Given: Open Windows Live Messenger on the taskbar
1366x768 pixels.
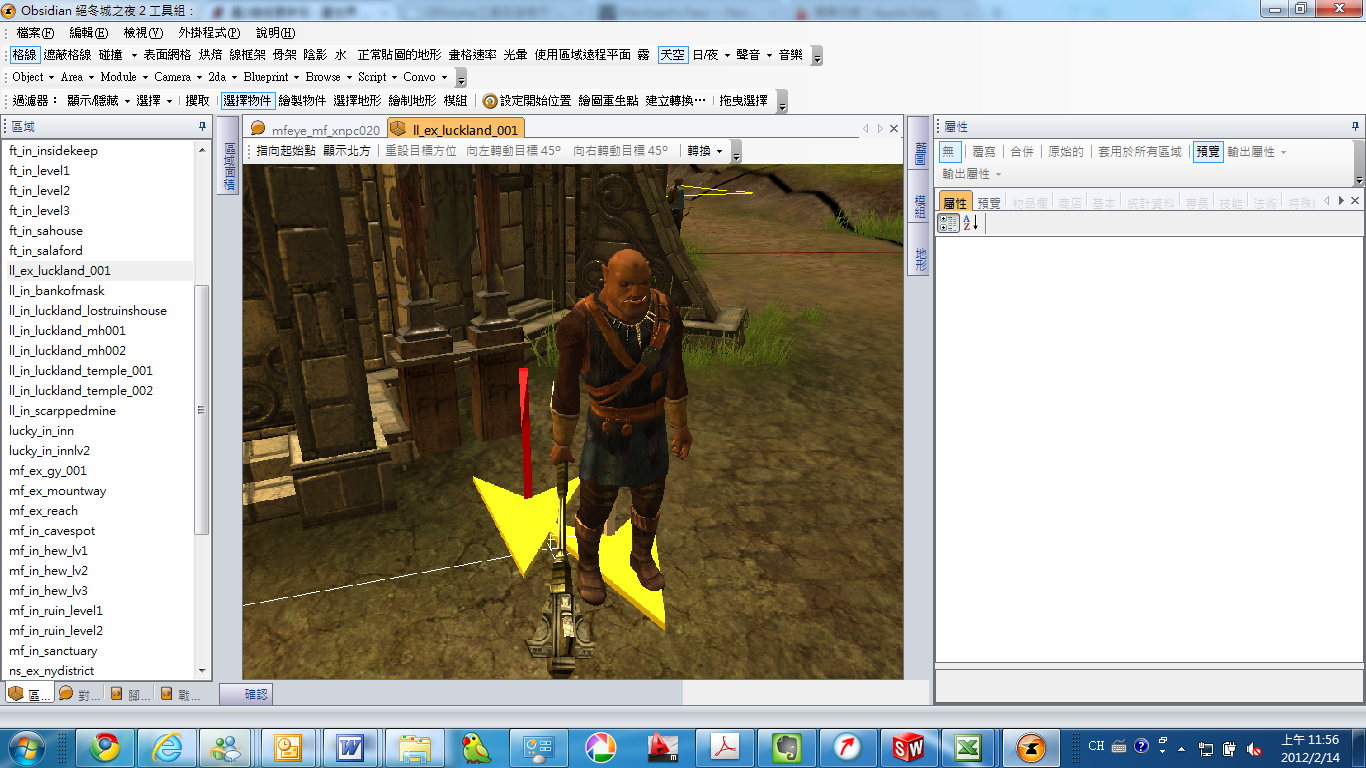Looking at the screenshot, I should click(227, 747).
